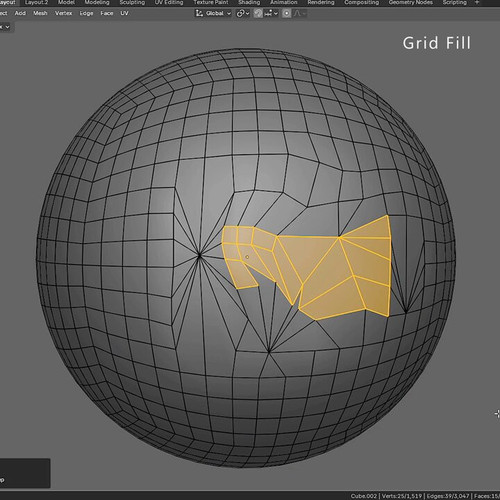Open the Texture Paint workspace tab
Viewport: 500px width, 500px height.
pyautogui.click(x=211, y=2)
